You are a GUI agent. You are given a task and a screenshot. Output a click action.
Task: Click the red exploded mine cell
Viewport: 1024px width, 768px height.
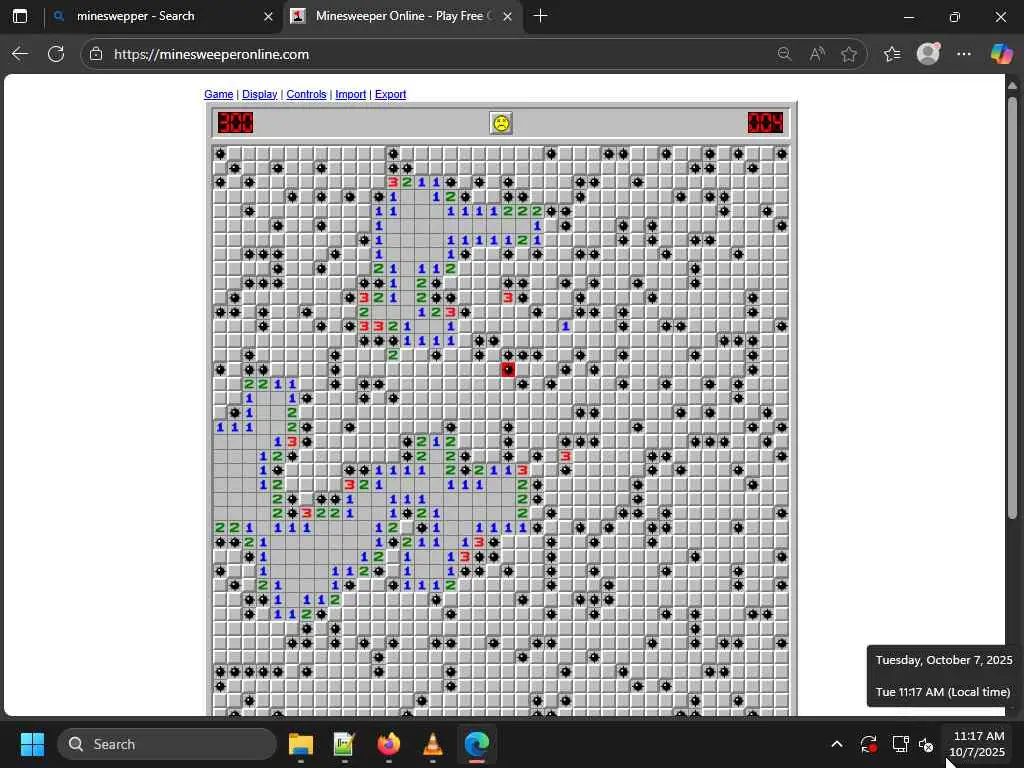point(508,370)
